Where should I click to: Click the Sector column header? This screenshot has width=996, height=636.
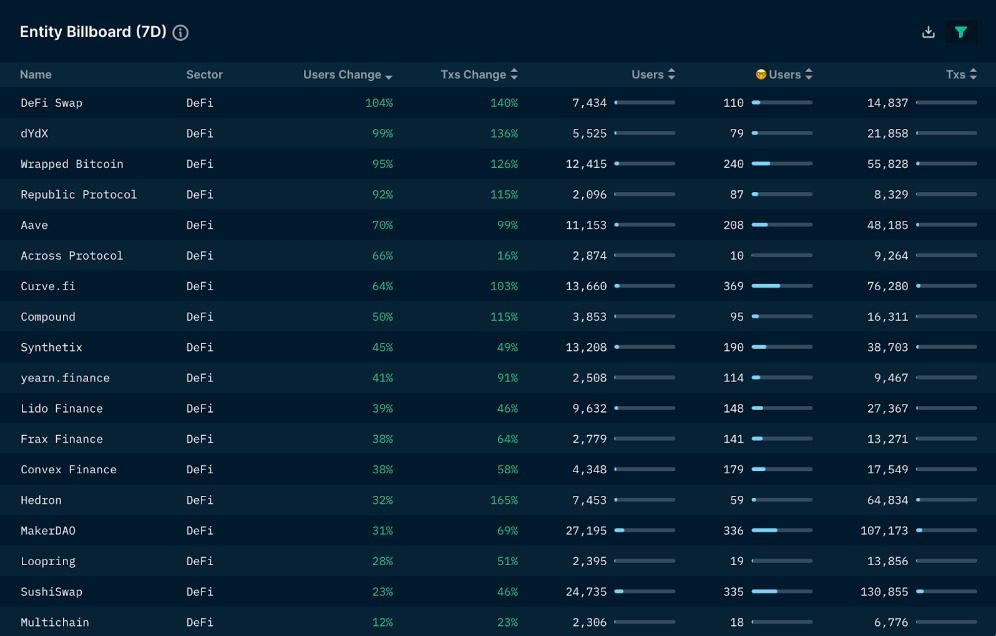point(205,74)
